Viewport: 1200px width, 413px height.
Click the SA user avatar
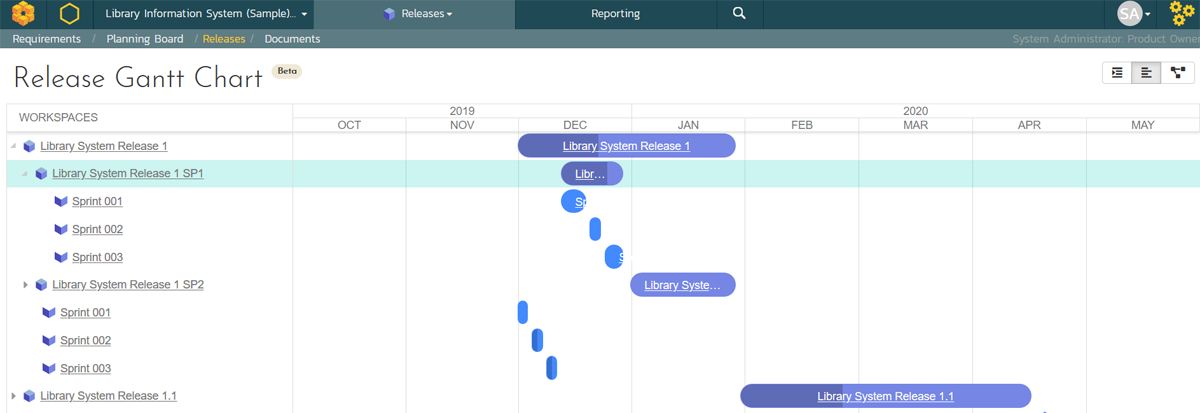coord(1130,14)
